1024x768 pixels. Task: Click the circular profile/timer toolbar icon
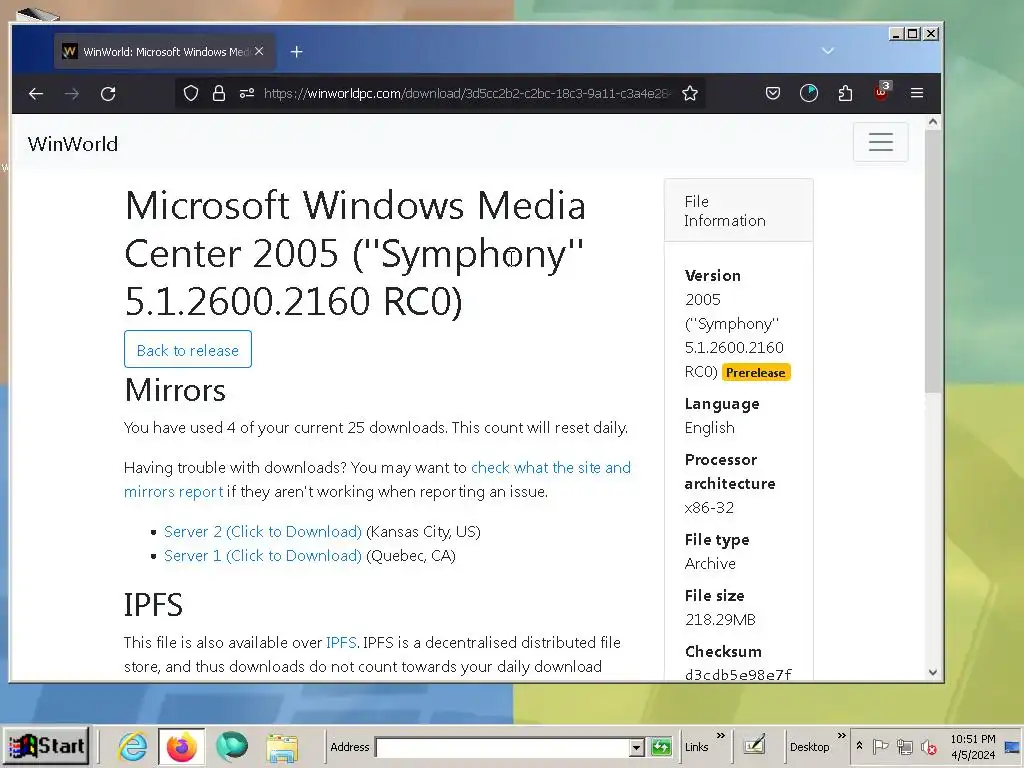808,93
